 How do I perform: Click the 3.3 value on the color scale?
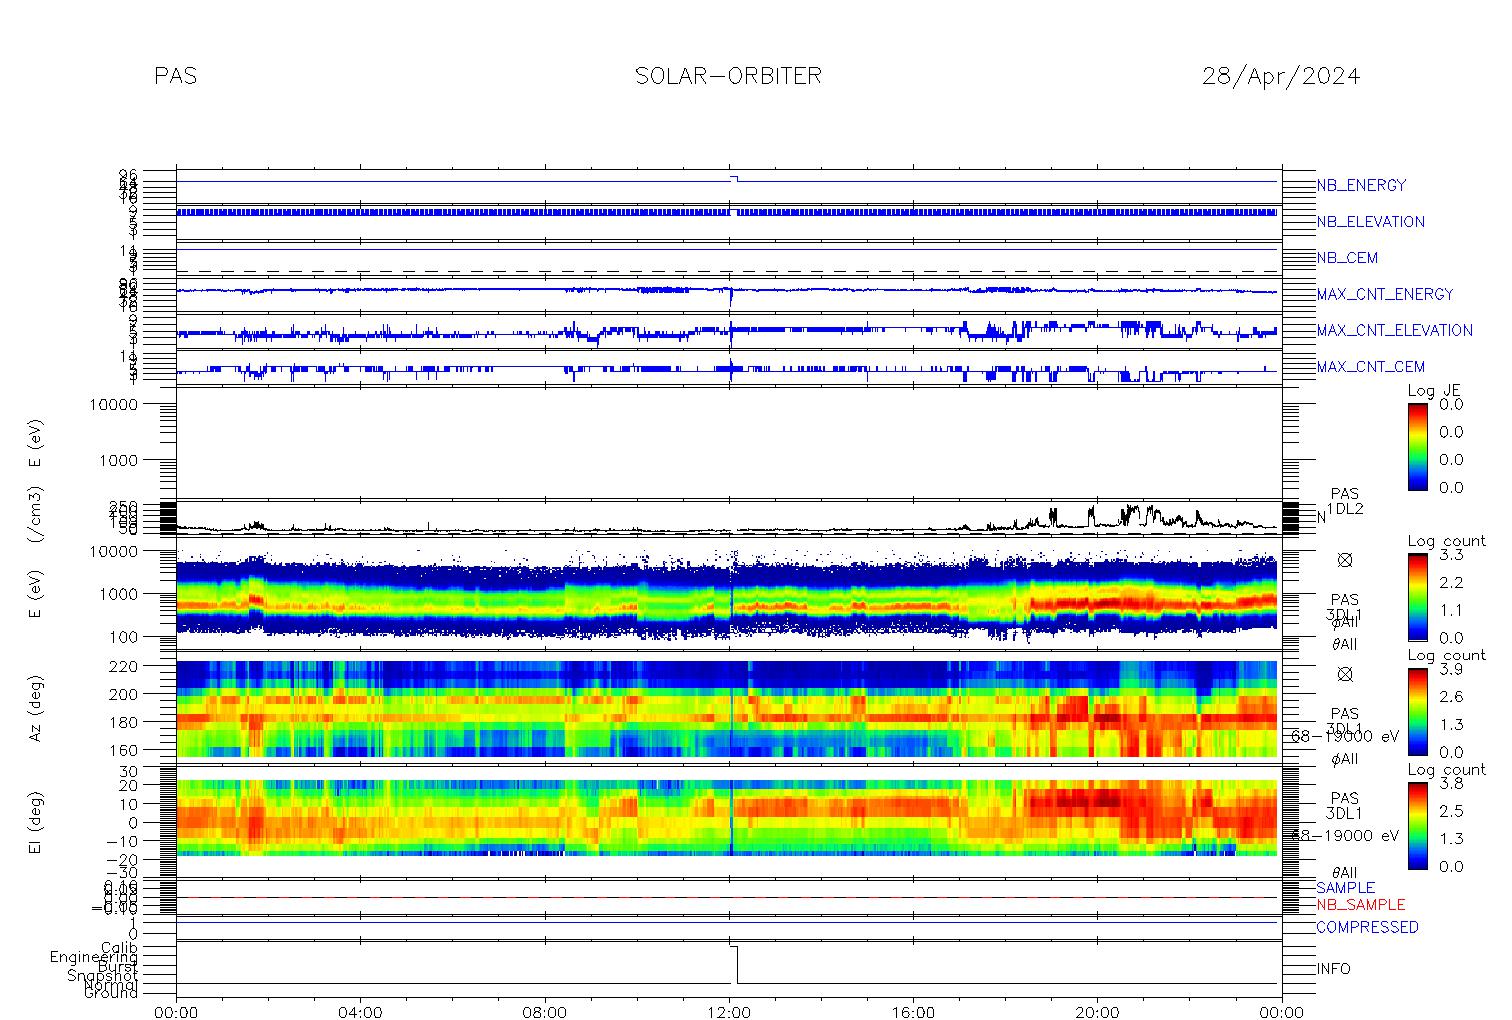coord(1451,554)
